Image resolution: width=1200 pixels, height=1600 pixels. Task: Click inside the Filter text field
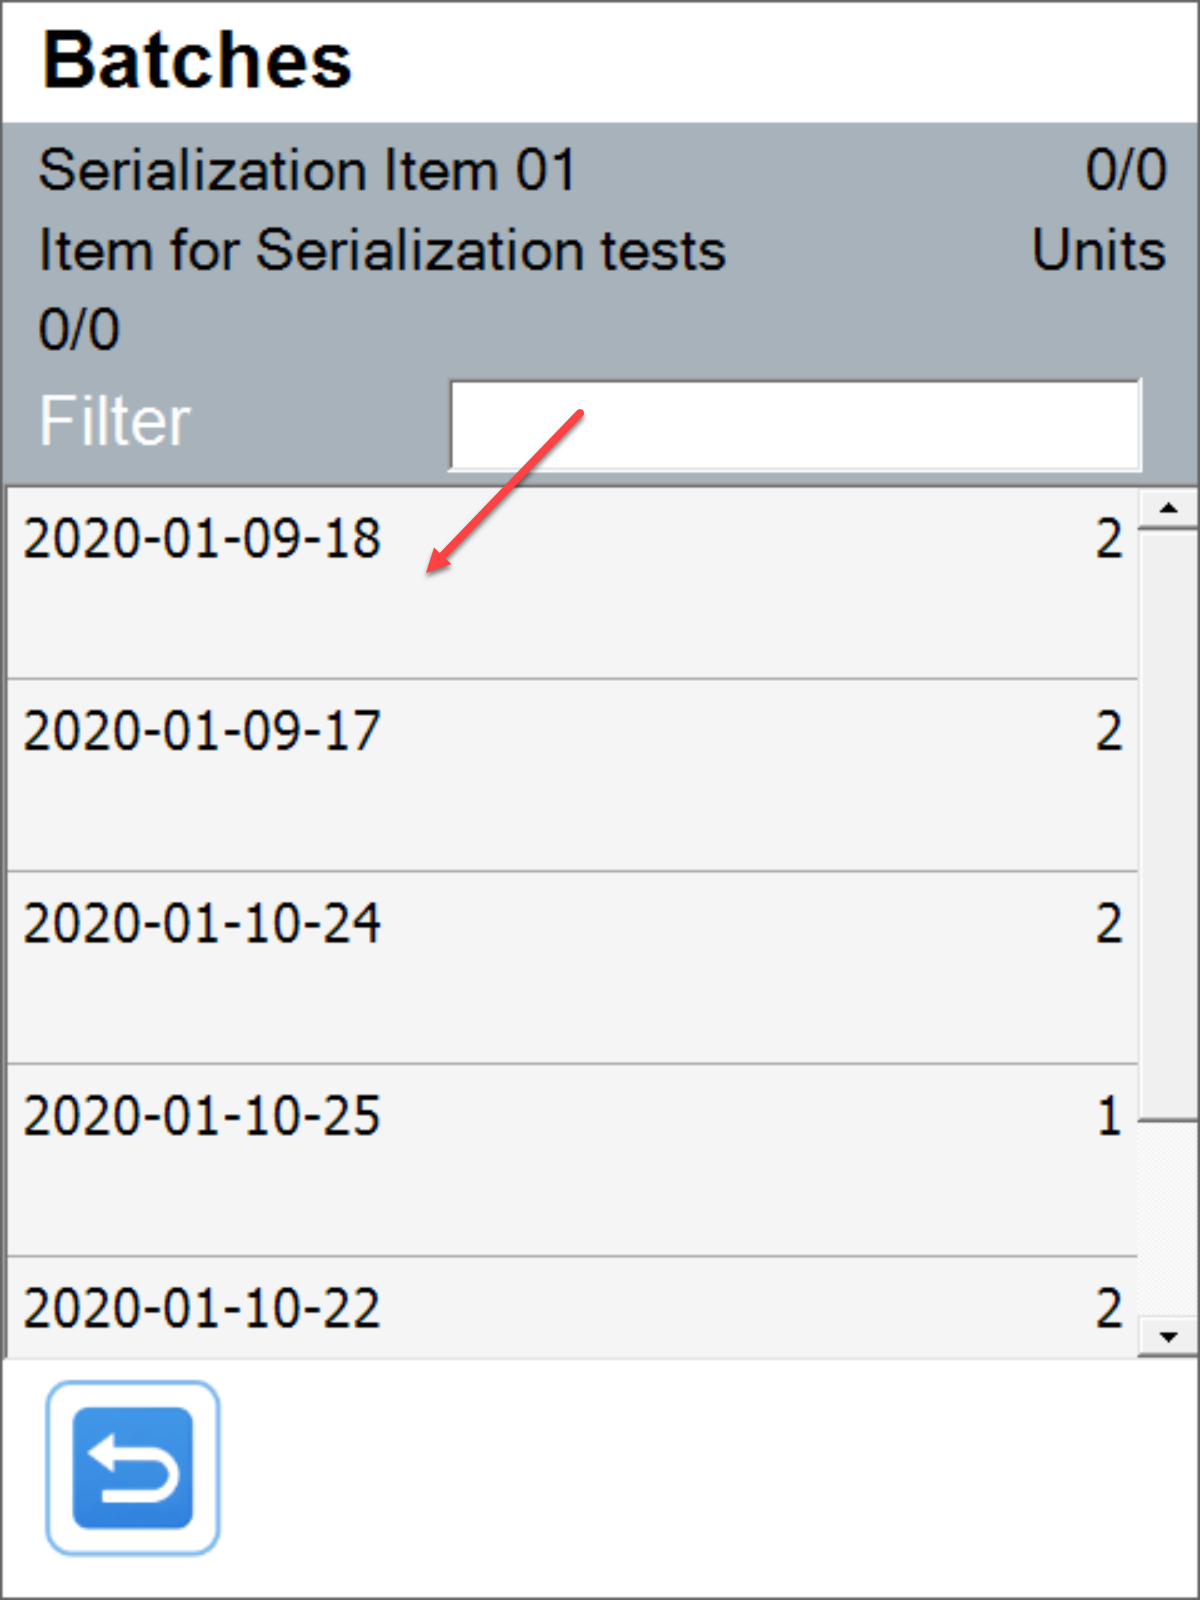(x=795, y=424)
